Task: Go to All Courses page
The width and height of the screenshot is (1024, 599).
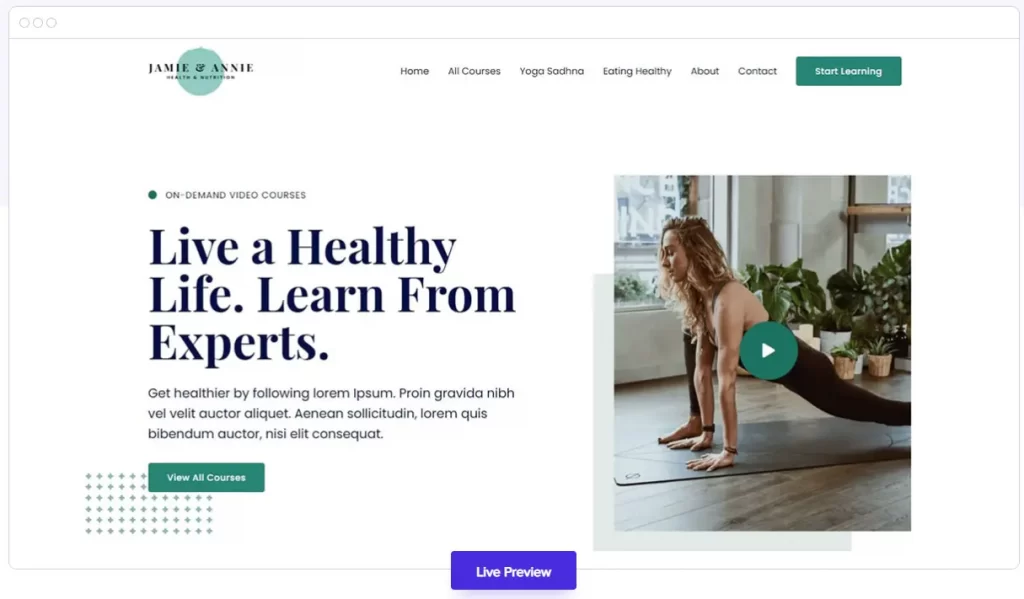Action: click(x=474, y=71)
